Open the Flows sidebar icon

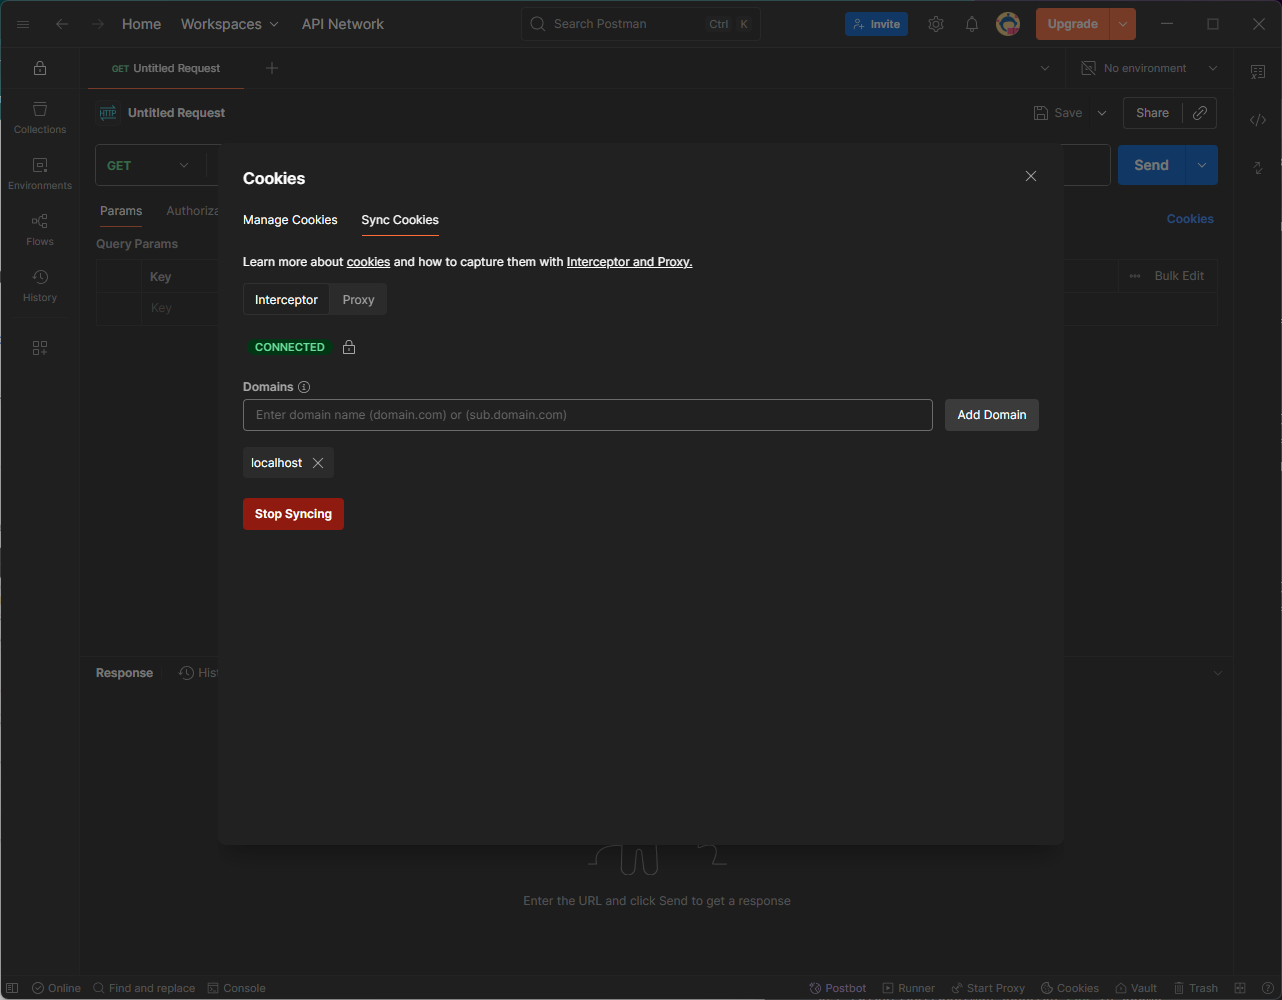click(40, 229)
